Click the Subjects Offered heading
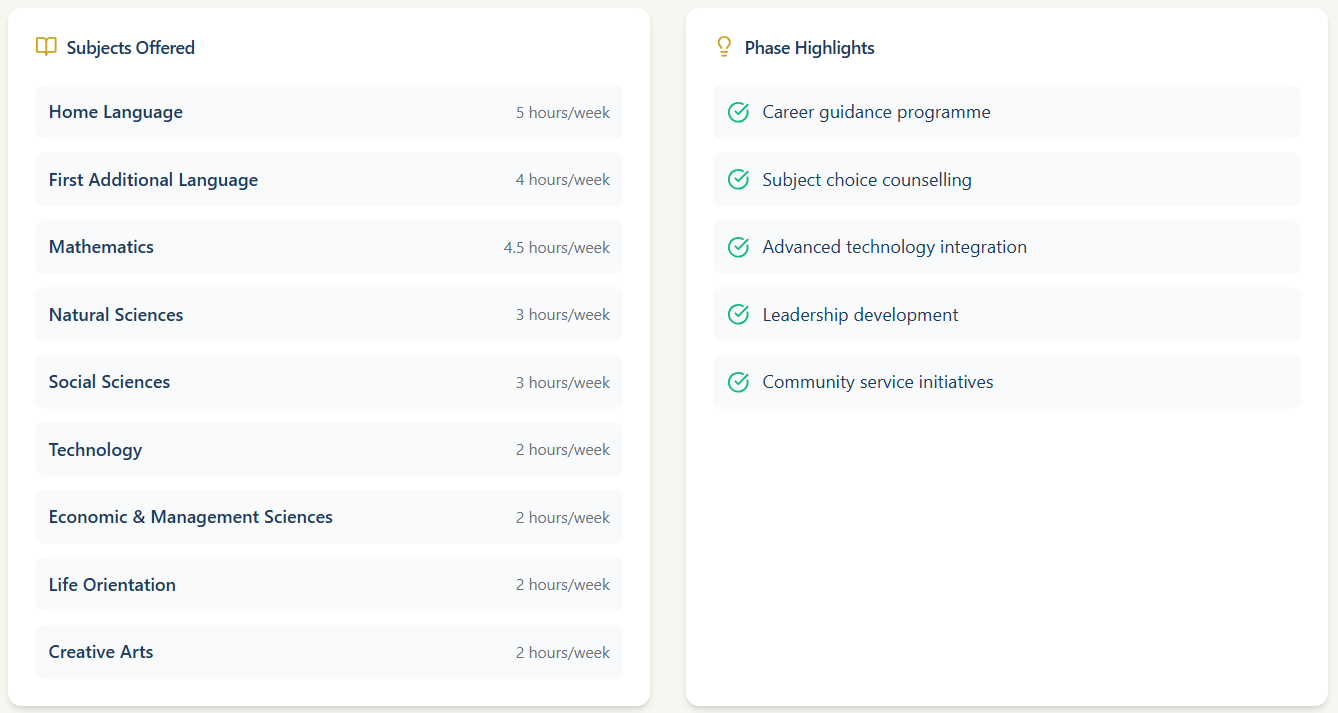The width and height of the screenshot is (1338, 713). [130, 48]
